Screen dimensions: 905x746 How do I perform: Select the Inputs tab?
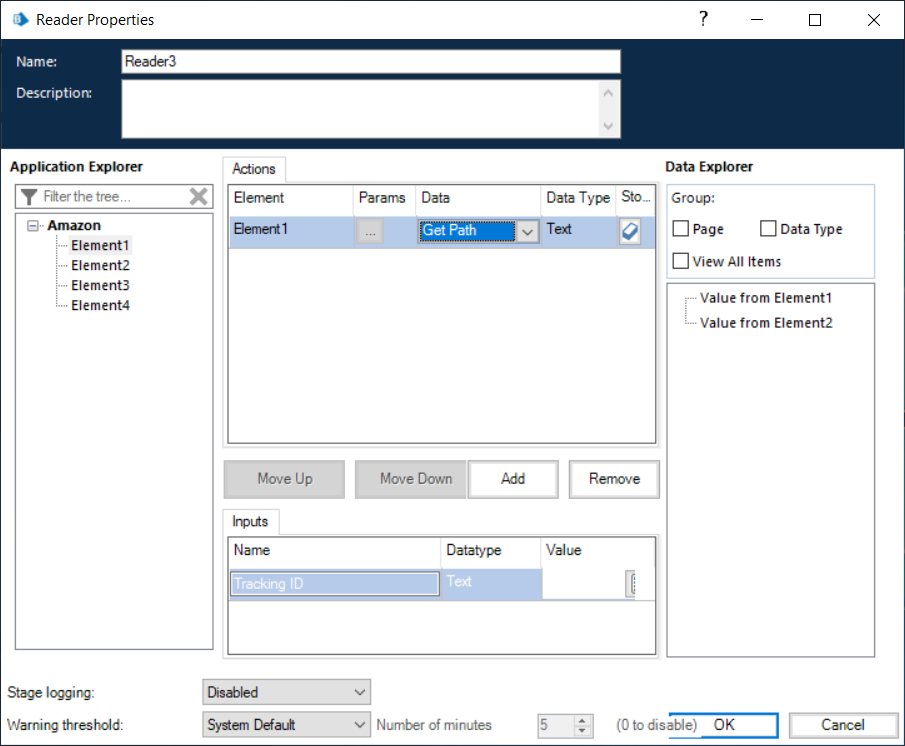[250, 521]
